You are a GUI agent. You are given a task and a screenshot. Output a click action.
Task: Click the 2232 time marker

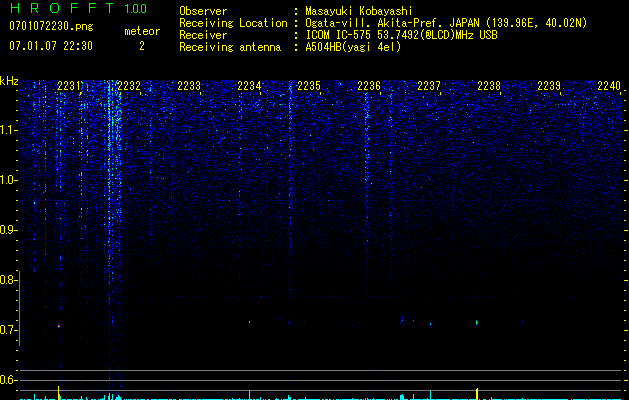129,86
